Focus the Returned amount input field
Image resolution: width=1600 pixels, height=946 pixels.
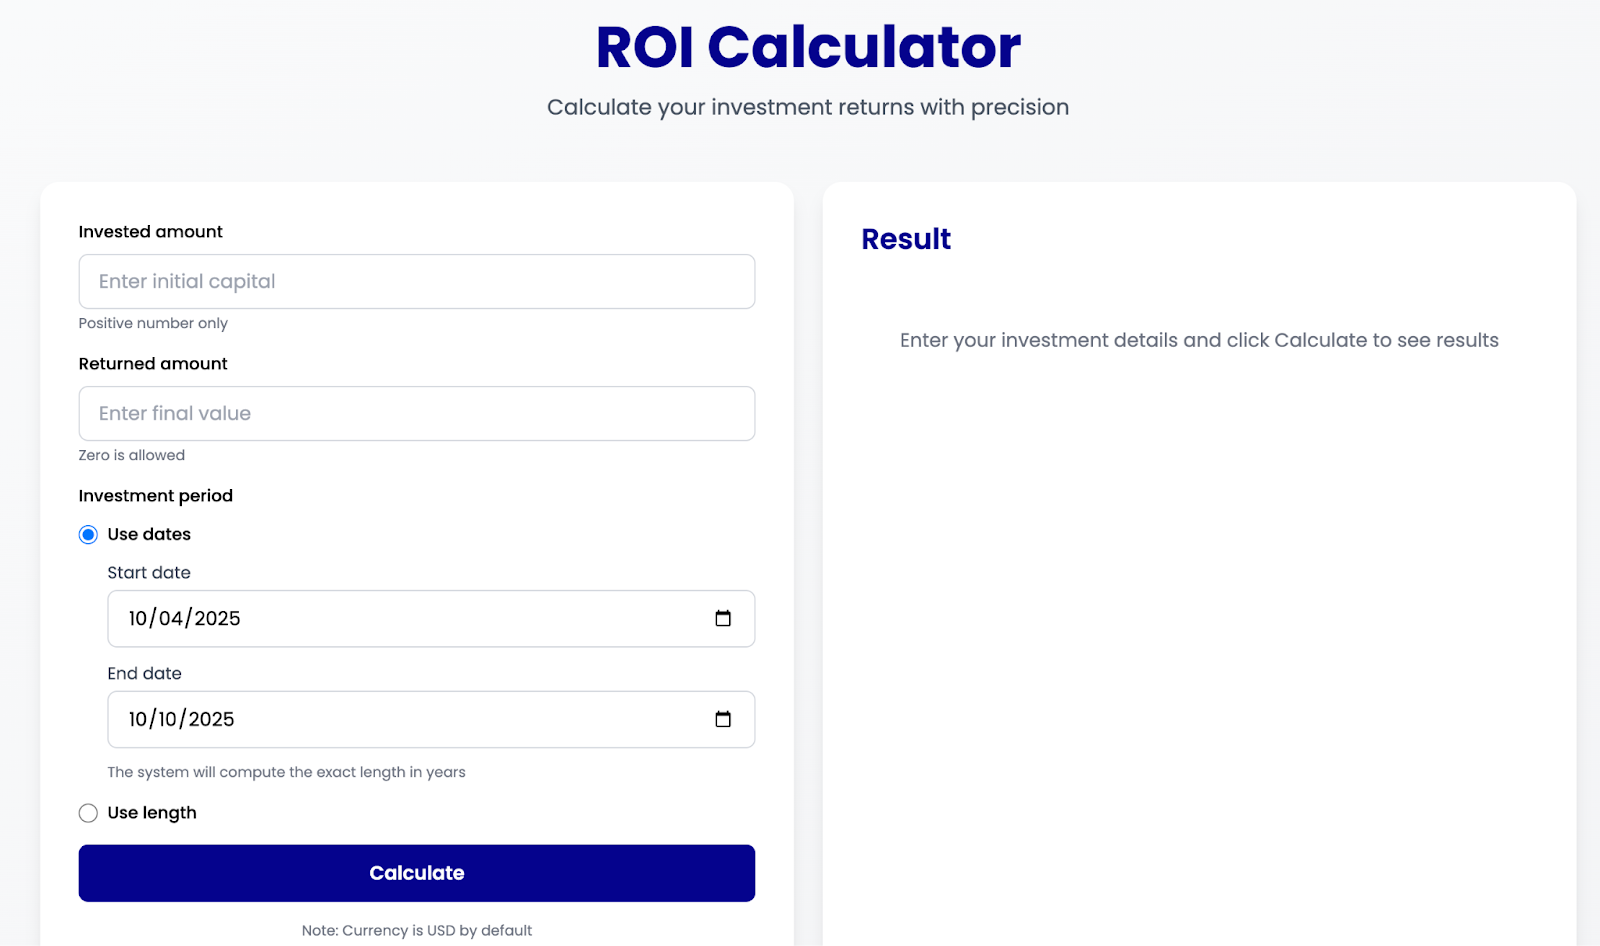[417, 413]
